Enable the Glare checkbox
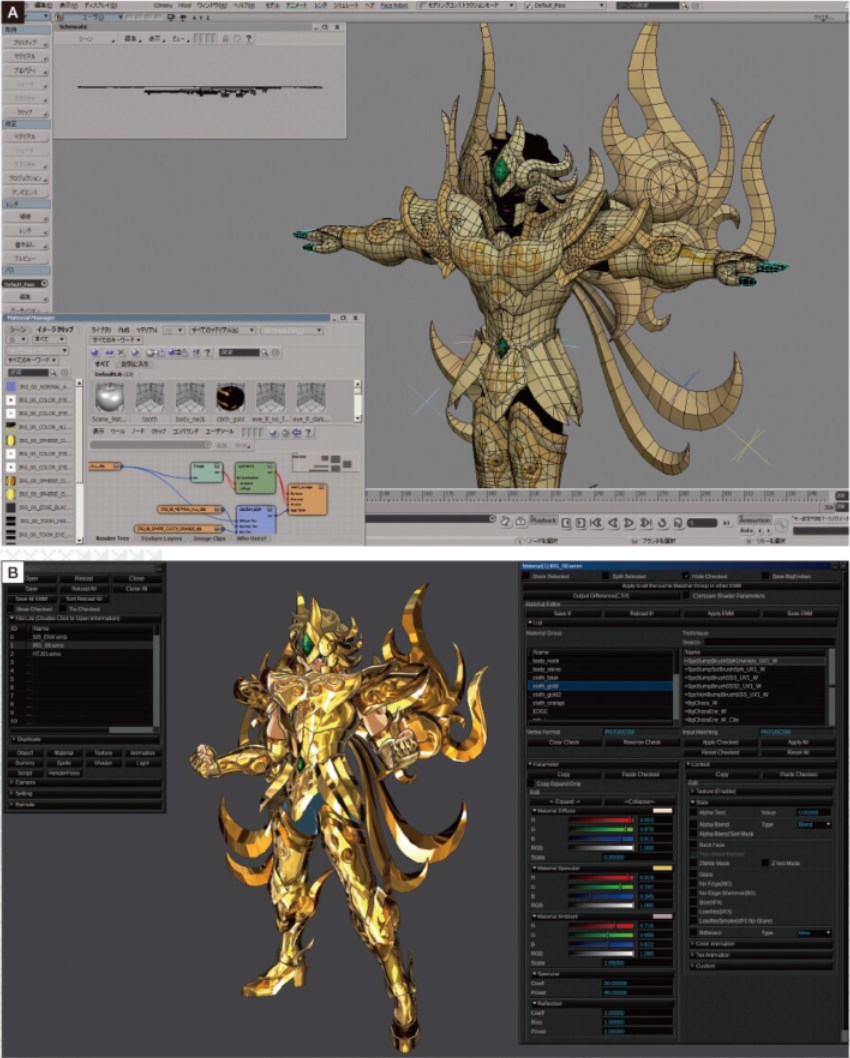 click(x=693, y=874)
